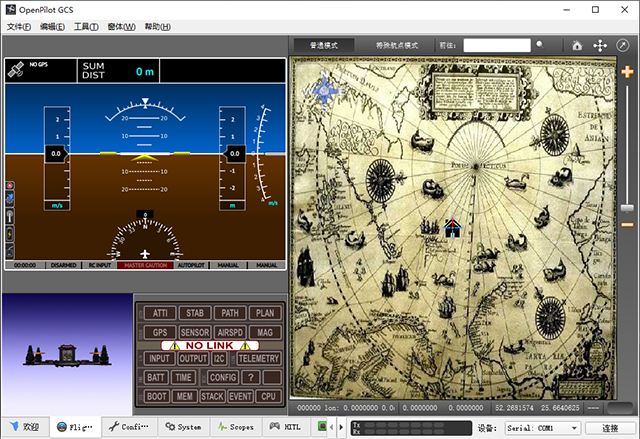
Task: Select the PATH system health box
Action: [x=230, y=313]
